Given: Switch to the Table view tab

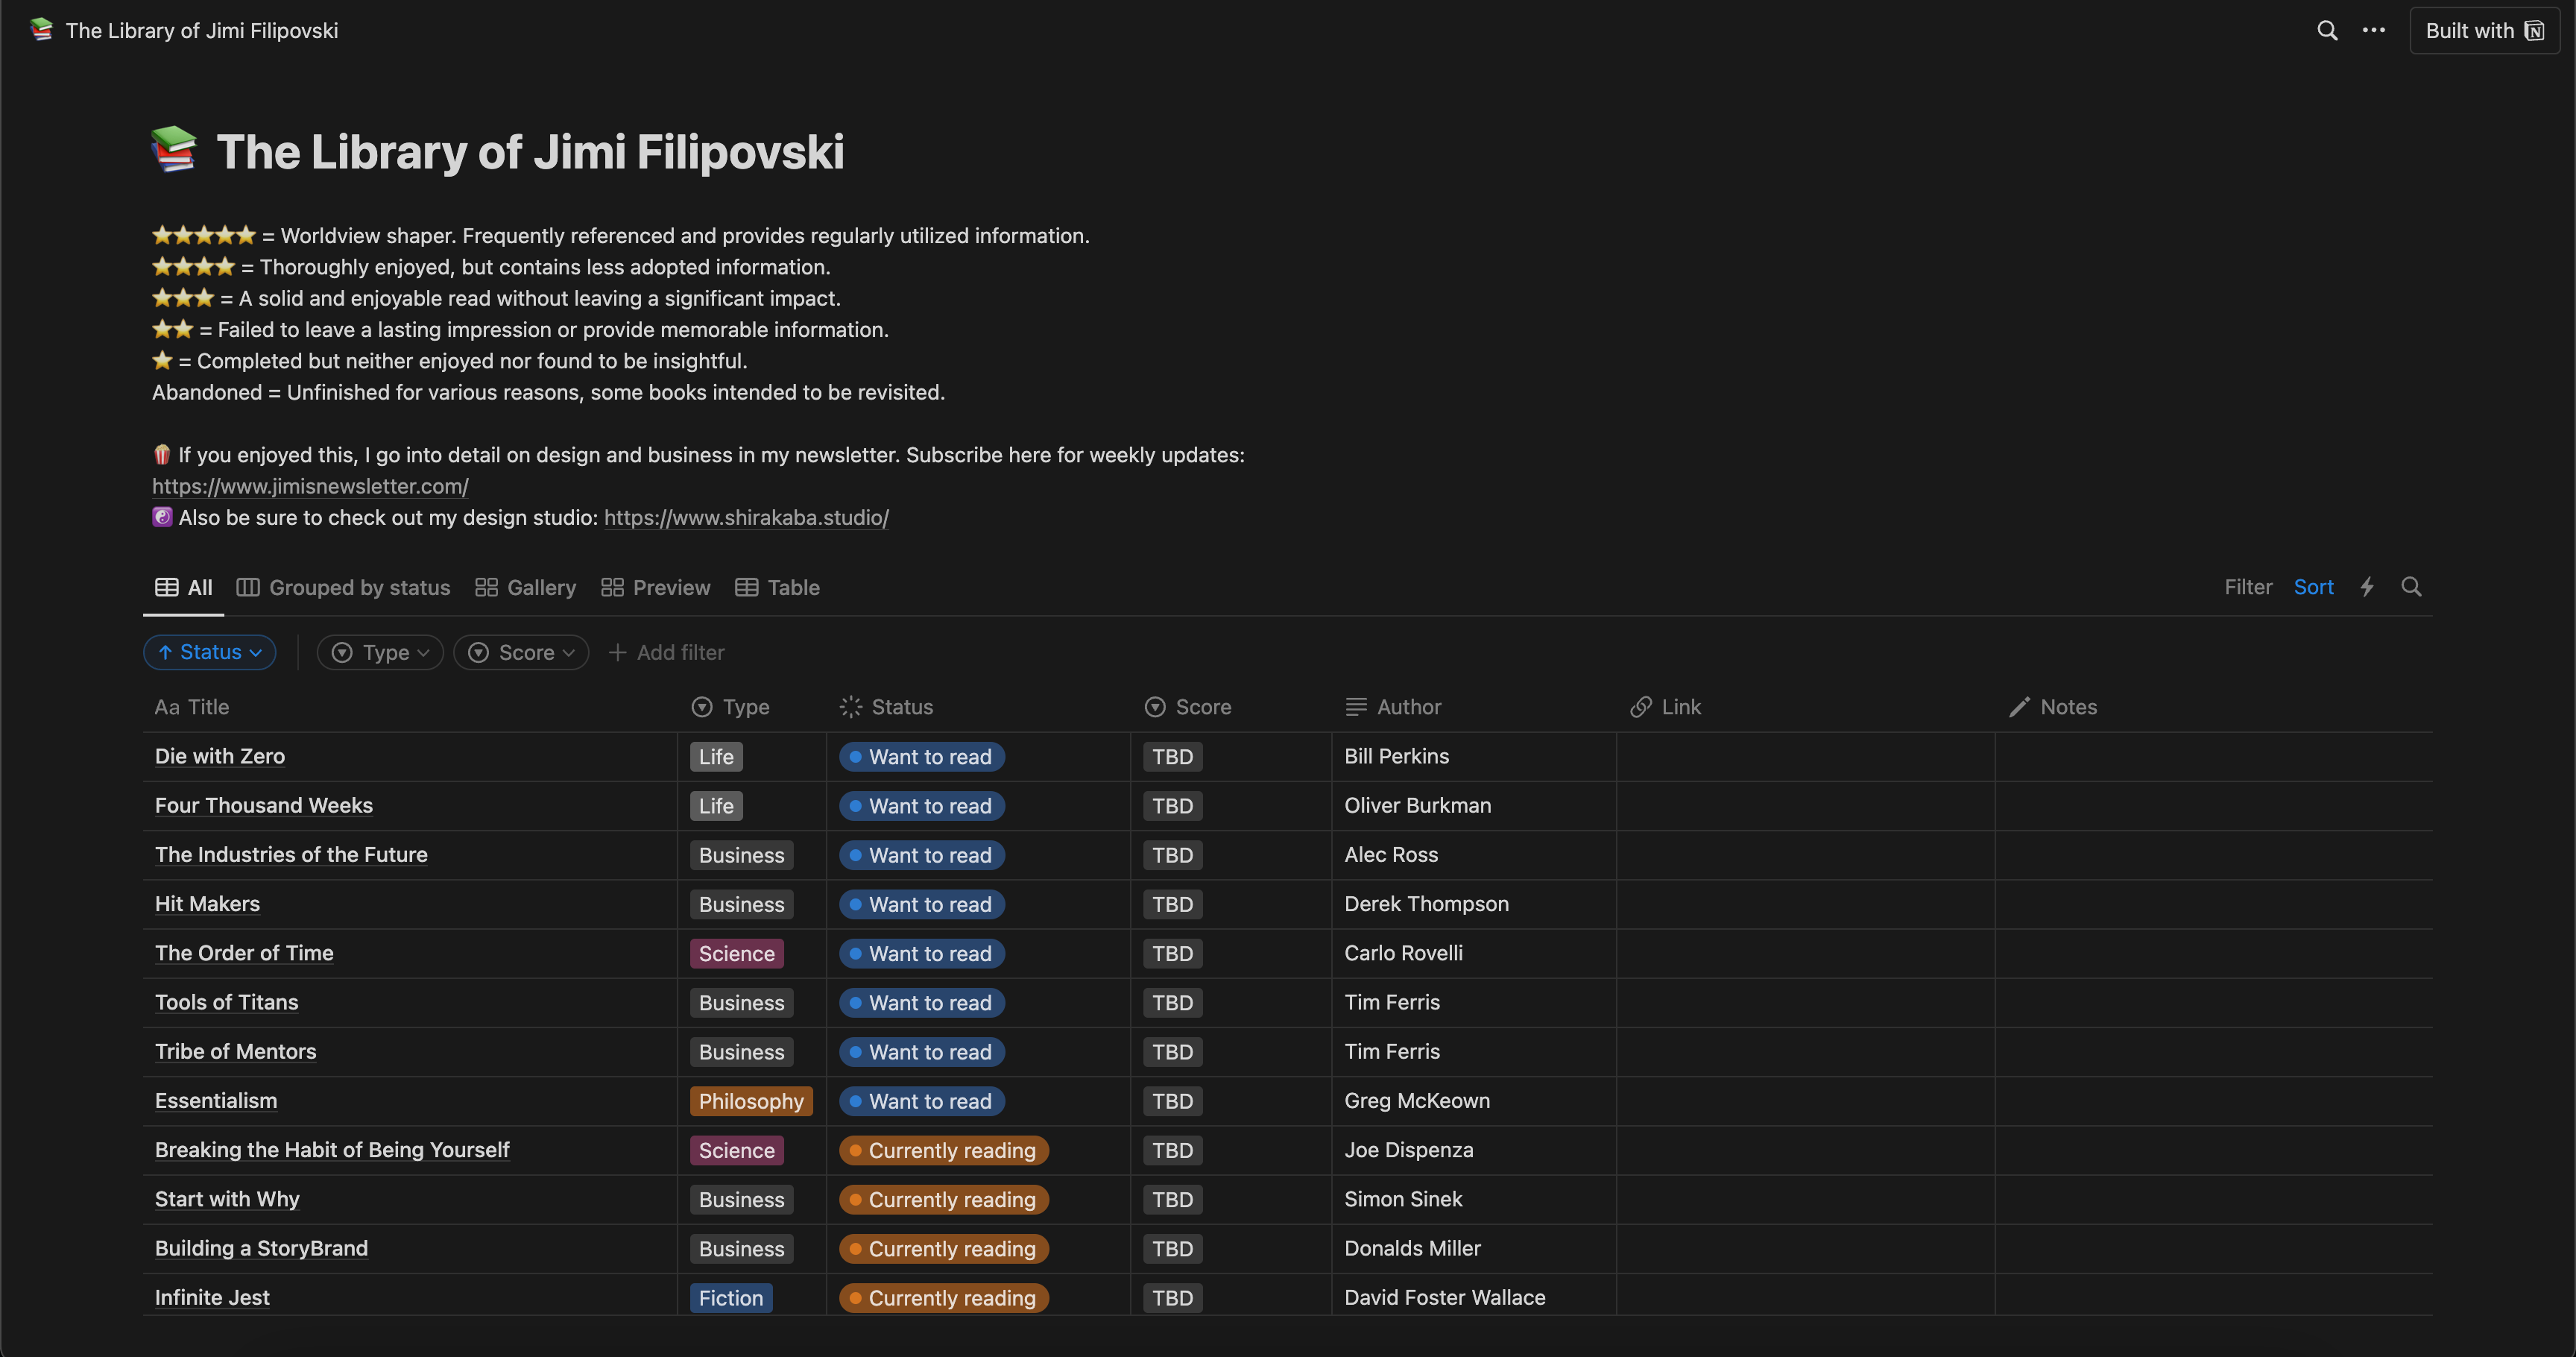Looking at the screenshot, I should (778, 588).
